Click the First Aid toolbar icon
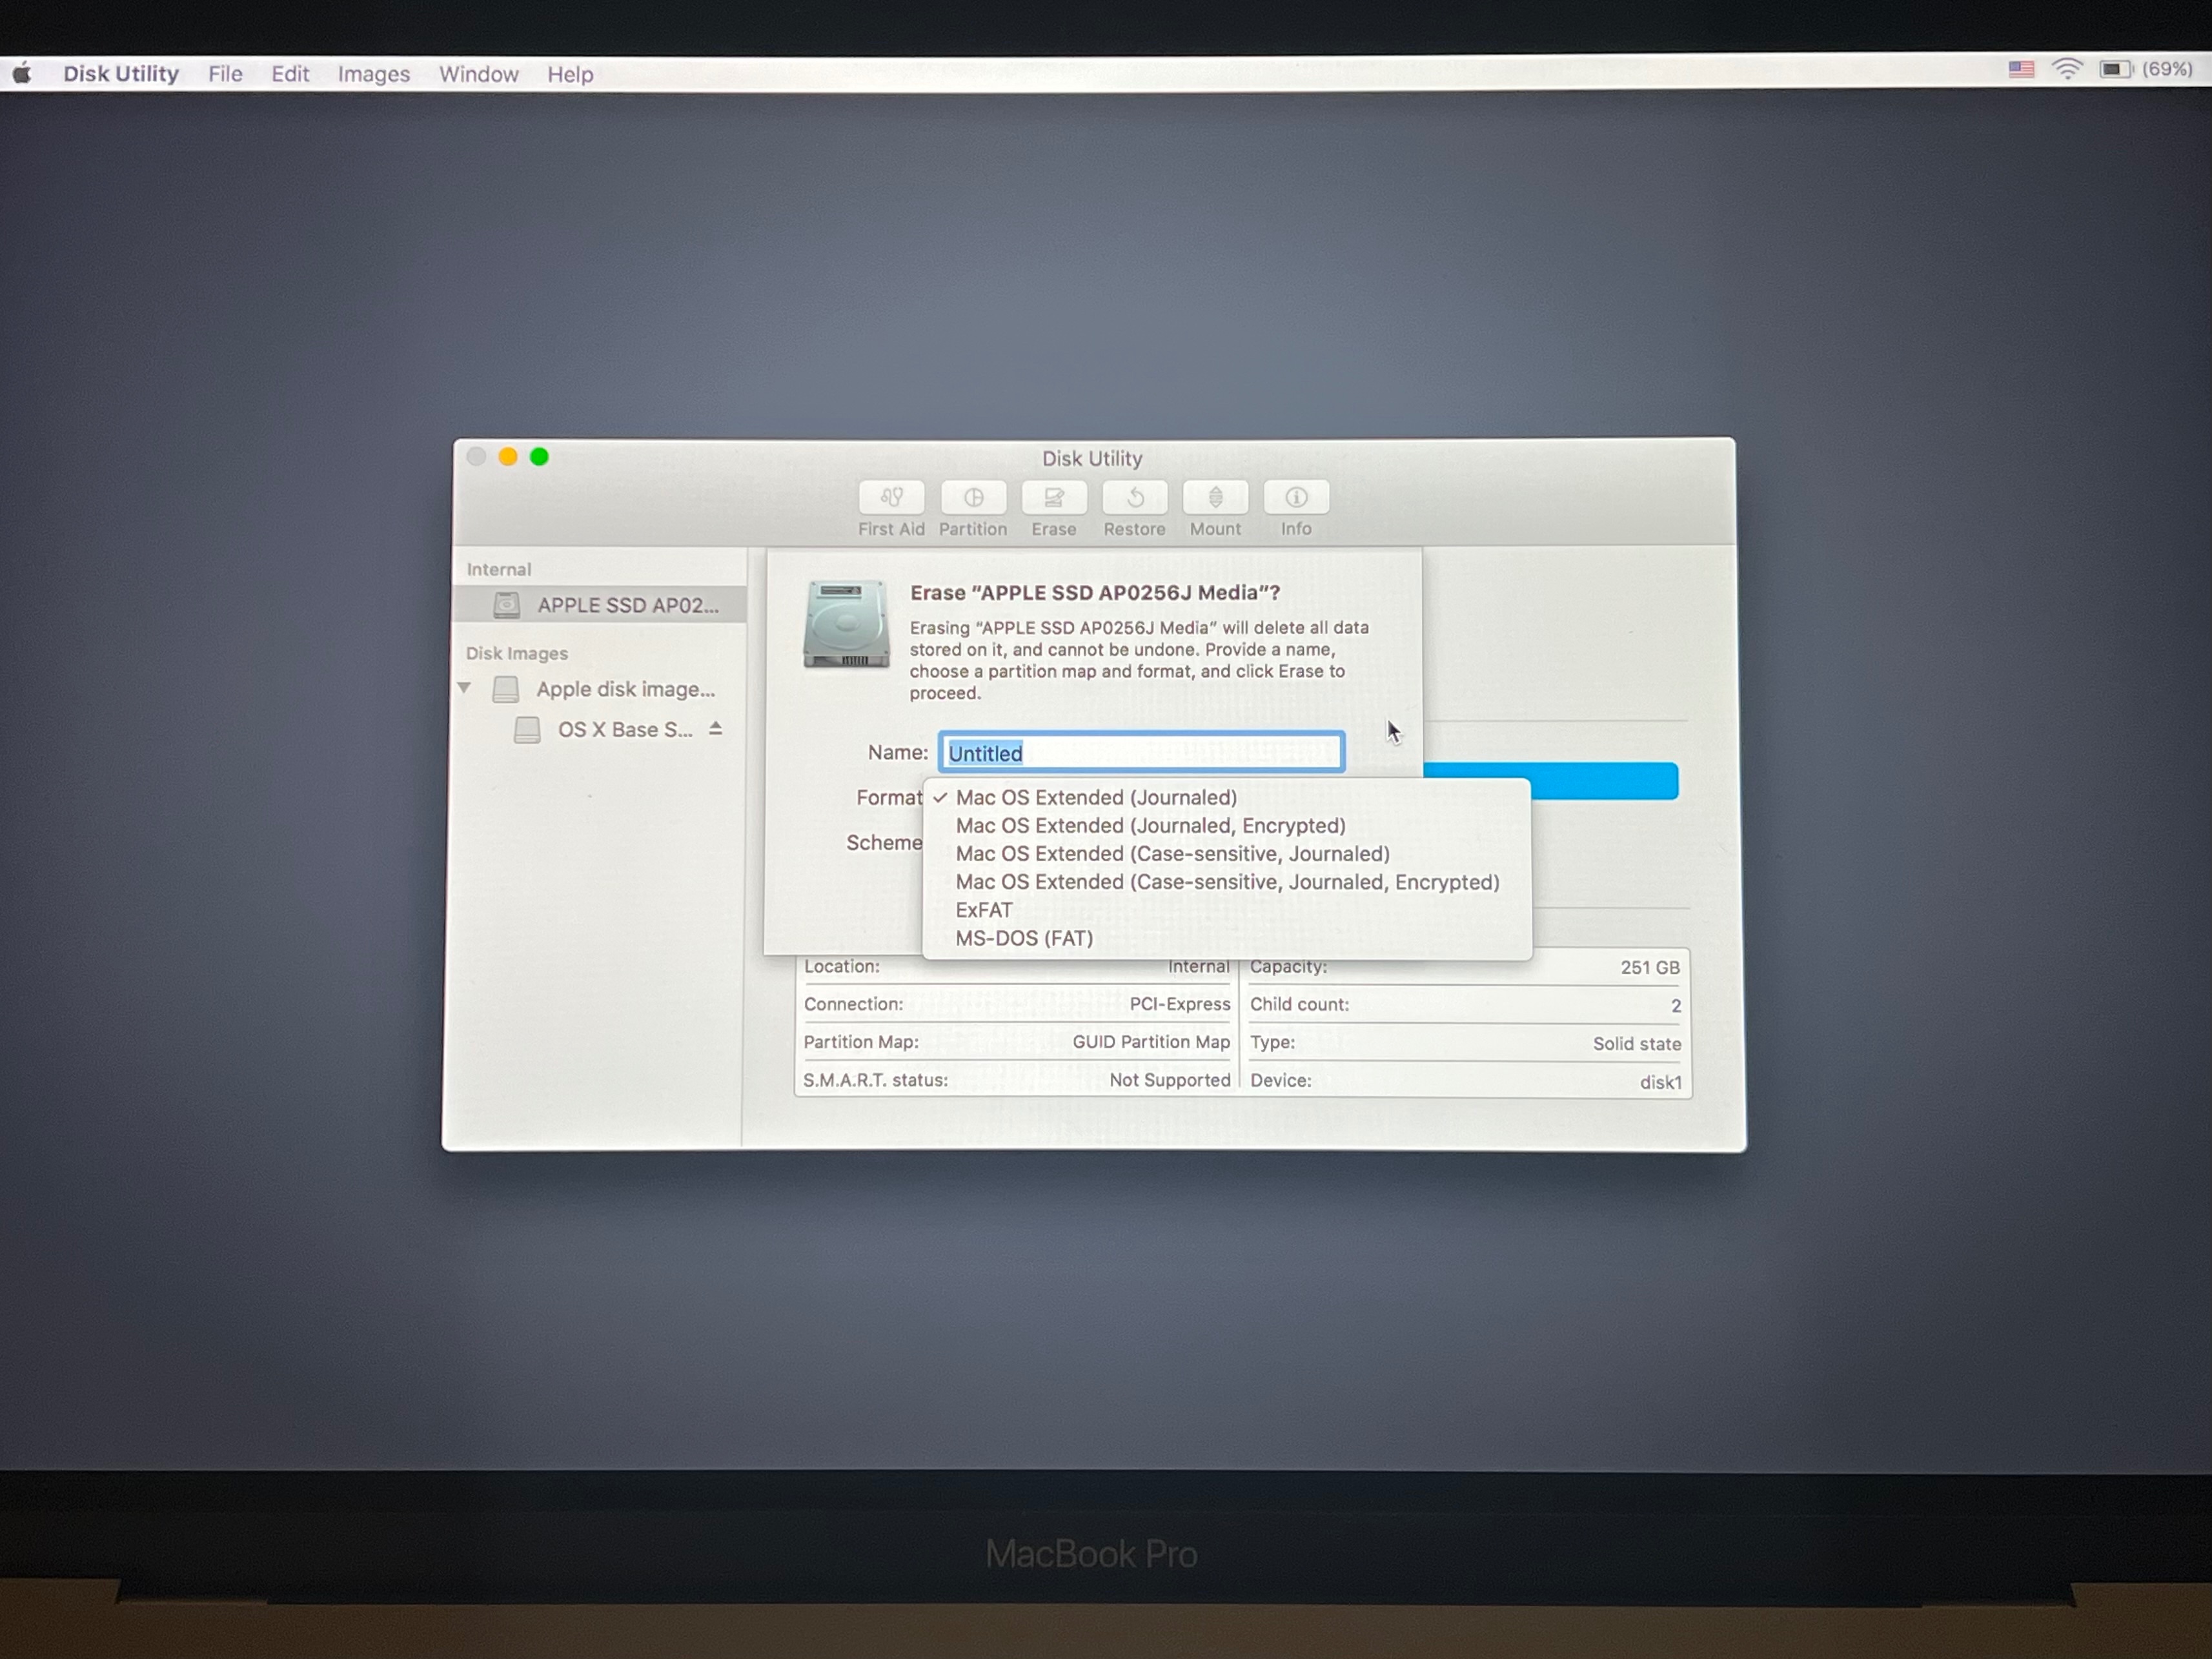Image resolution: width=2212 pixels, height=1659 pixels. coord(891,498)
